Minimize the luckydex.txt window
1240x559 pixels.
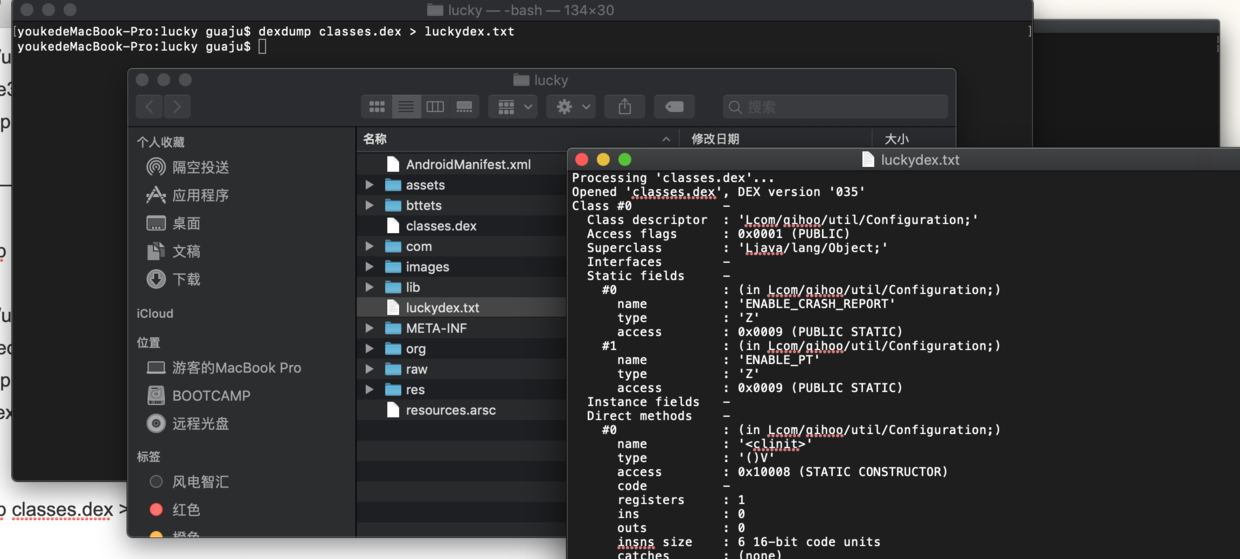click(603, 159)
